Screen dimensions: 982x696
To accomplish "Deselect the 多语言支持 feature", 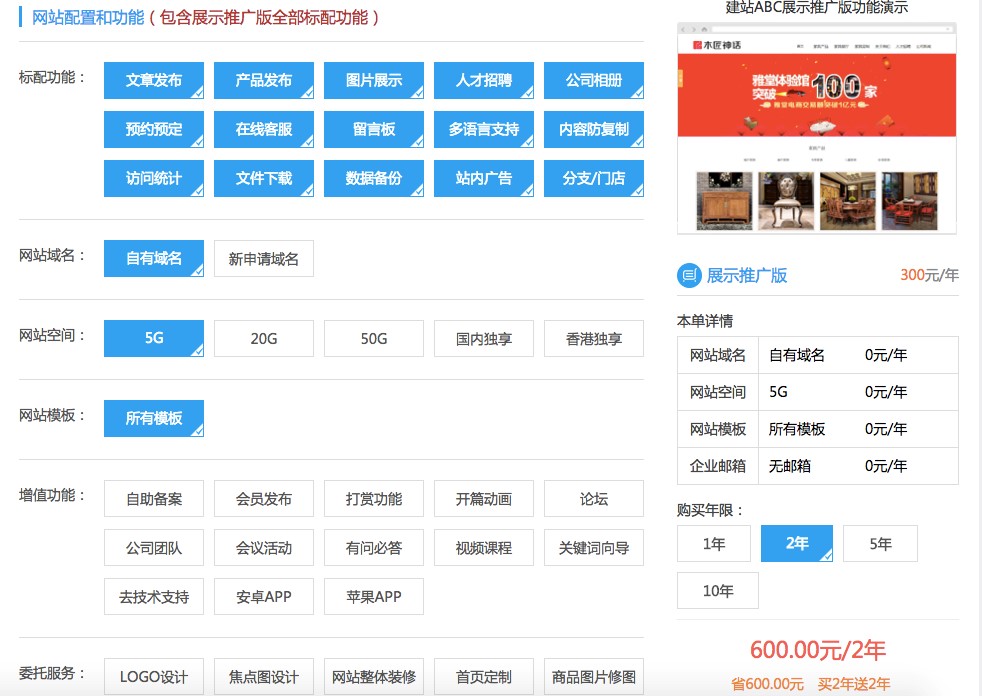I will (483, 130).
